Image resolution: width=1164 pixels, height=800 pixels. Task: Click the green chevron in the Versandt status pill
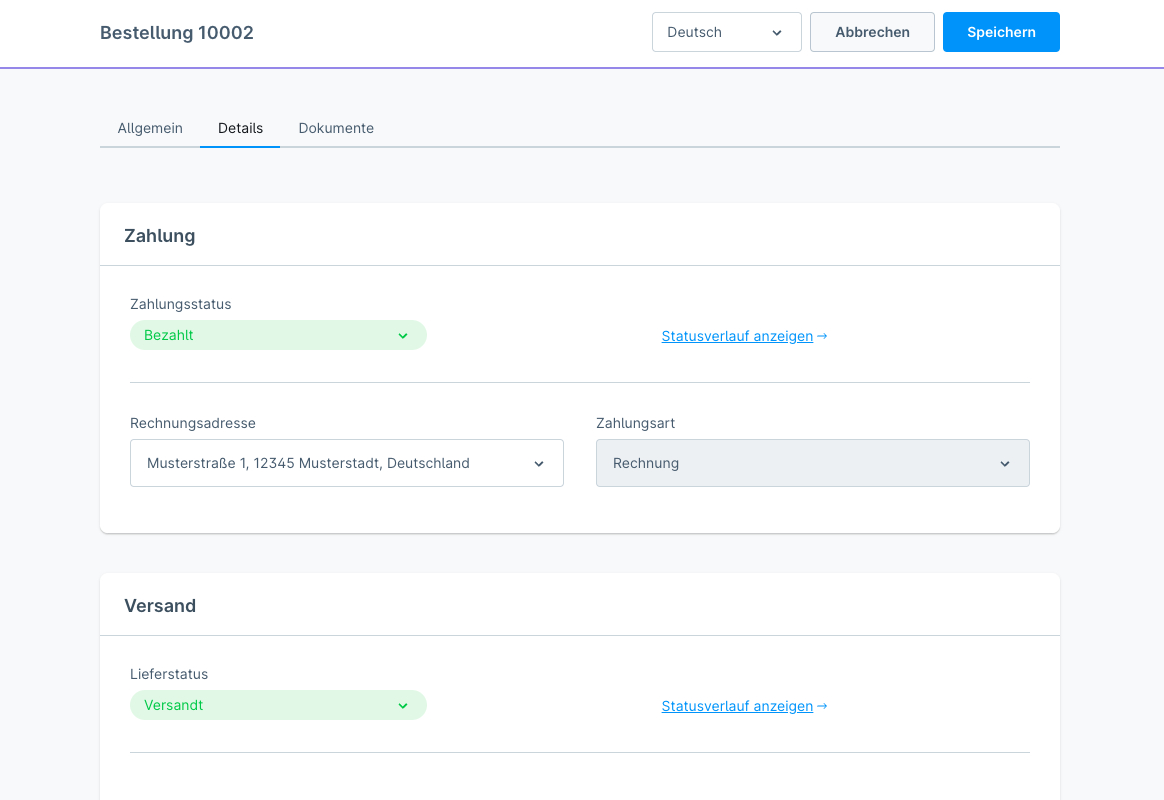coord(403,706)
